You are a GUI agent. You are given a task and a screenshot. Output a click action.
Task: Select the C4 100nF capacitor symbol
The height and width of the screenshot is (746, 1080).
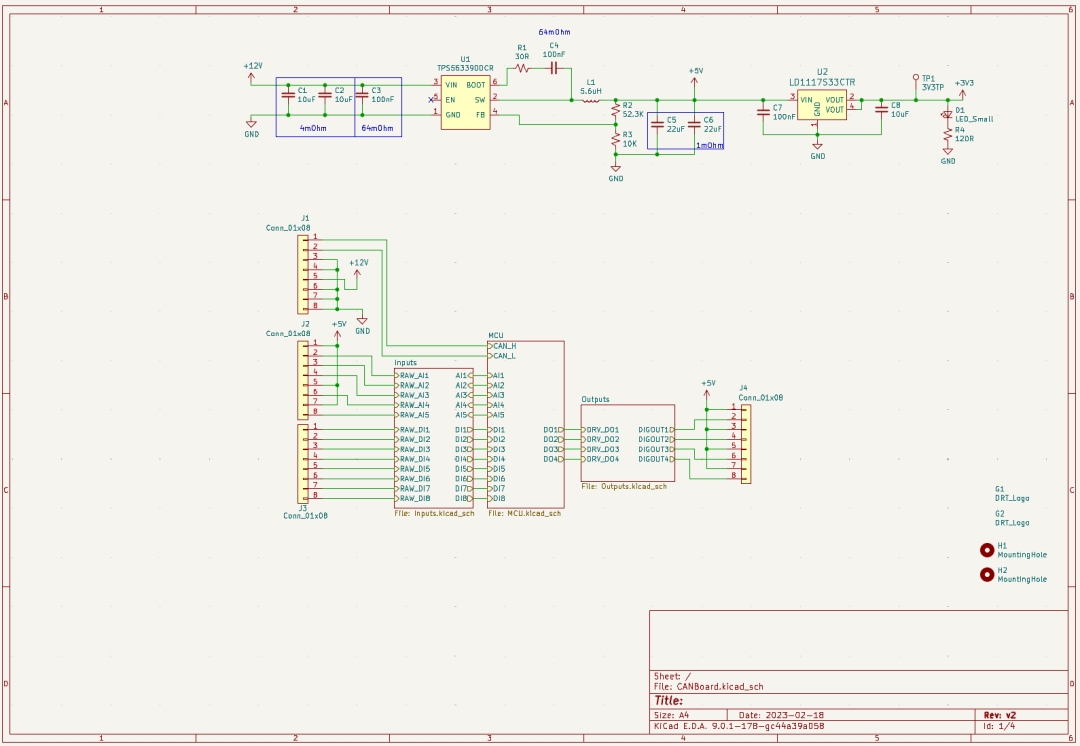pos(553,68)
